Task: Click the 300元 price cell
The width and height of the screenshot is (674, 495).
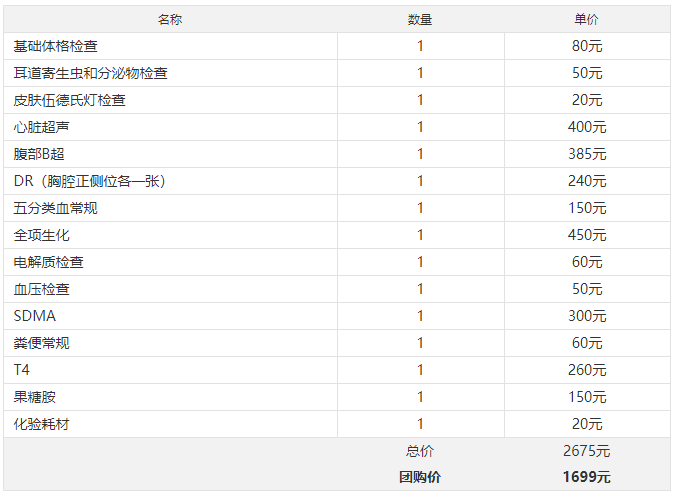Action: tap(587, 316)
